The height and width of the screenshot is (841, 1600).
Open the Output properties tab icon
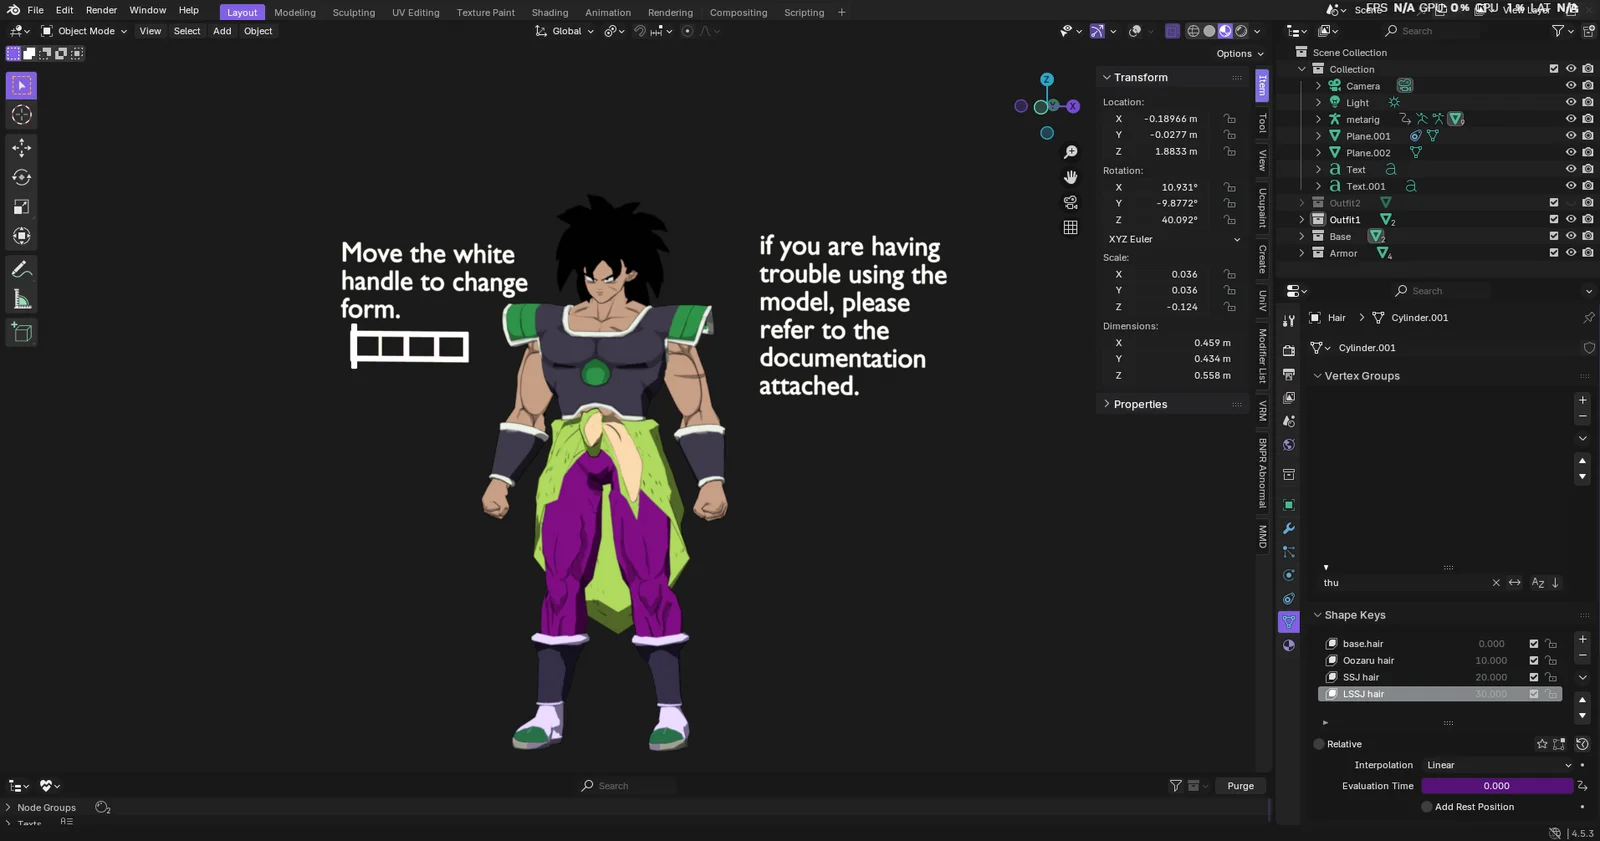tap(1289, 374)
